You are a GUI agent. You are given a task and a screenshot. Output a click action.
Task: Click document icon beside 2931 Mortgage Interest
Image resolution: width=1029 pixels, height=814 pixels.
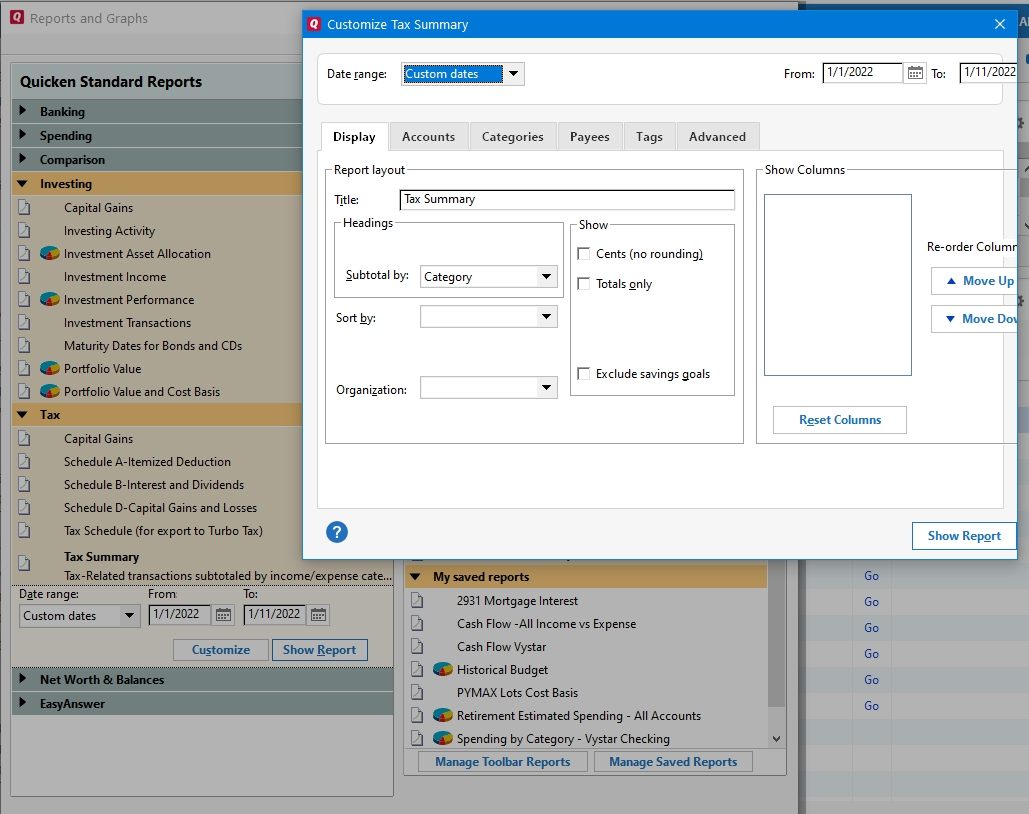417,601
